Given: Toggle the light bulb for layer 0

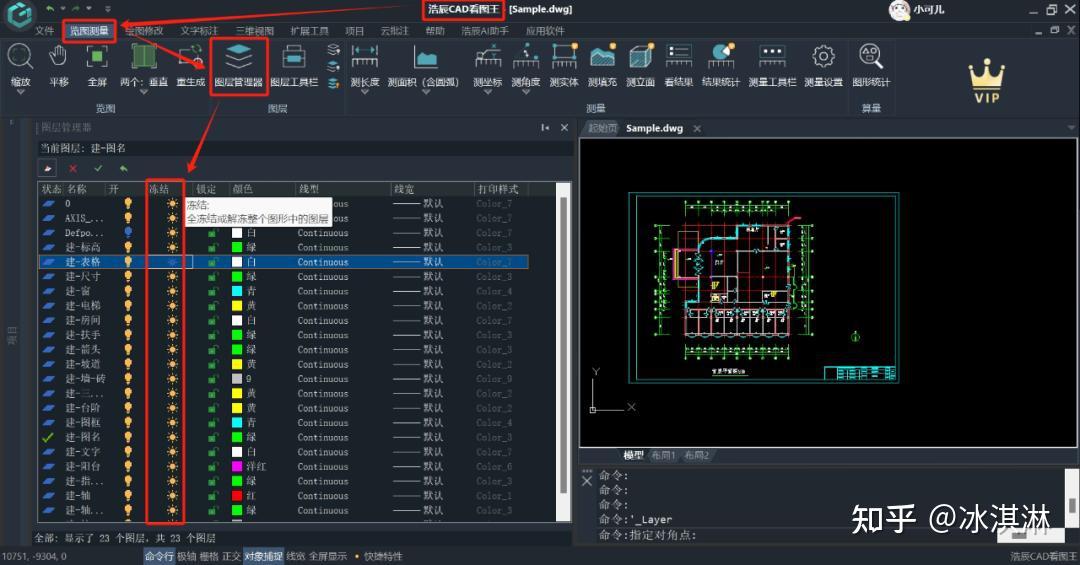Looking at the screenshot, I should pos(128,203).
